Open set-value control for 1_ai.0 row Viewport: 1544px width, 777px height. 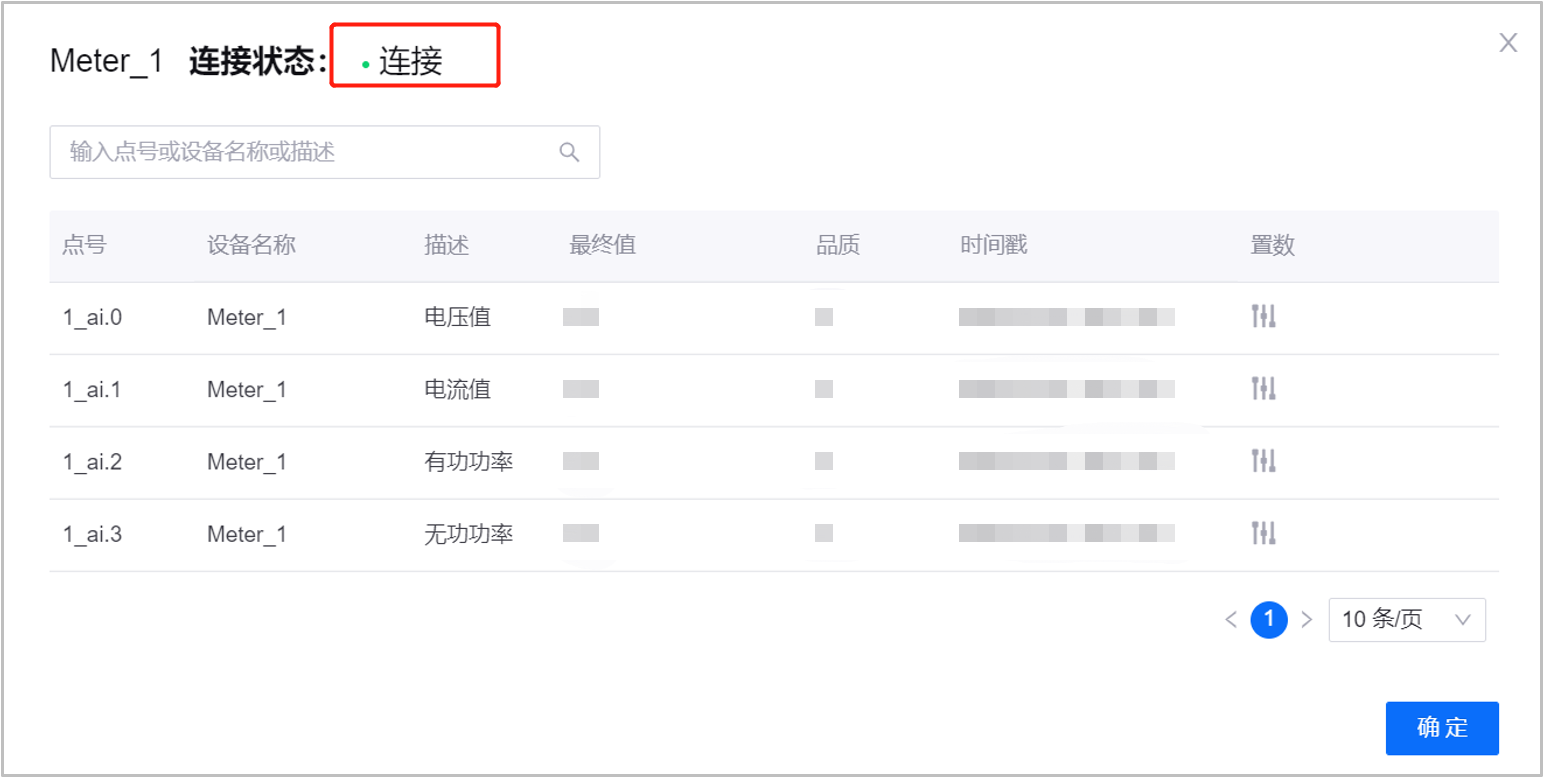pyautogui.click(x=1264, y=317)
